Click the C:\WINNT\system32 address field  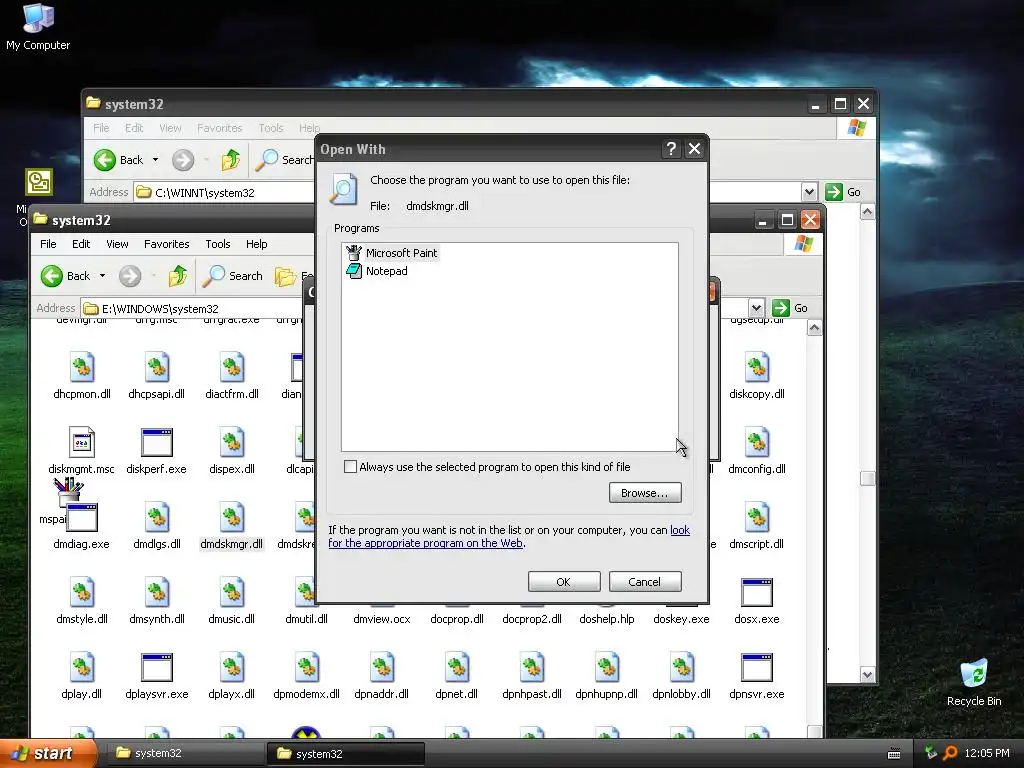pos(225,193)
